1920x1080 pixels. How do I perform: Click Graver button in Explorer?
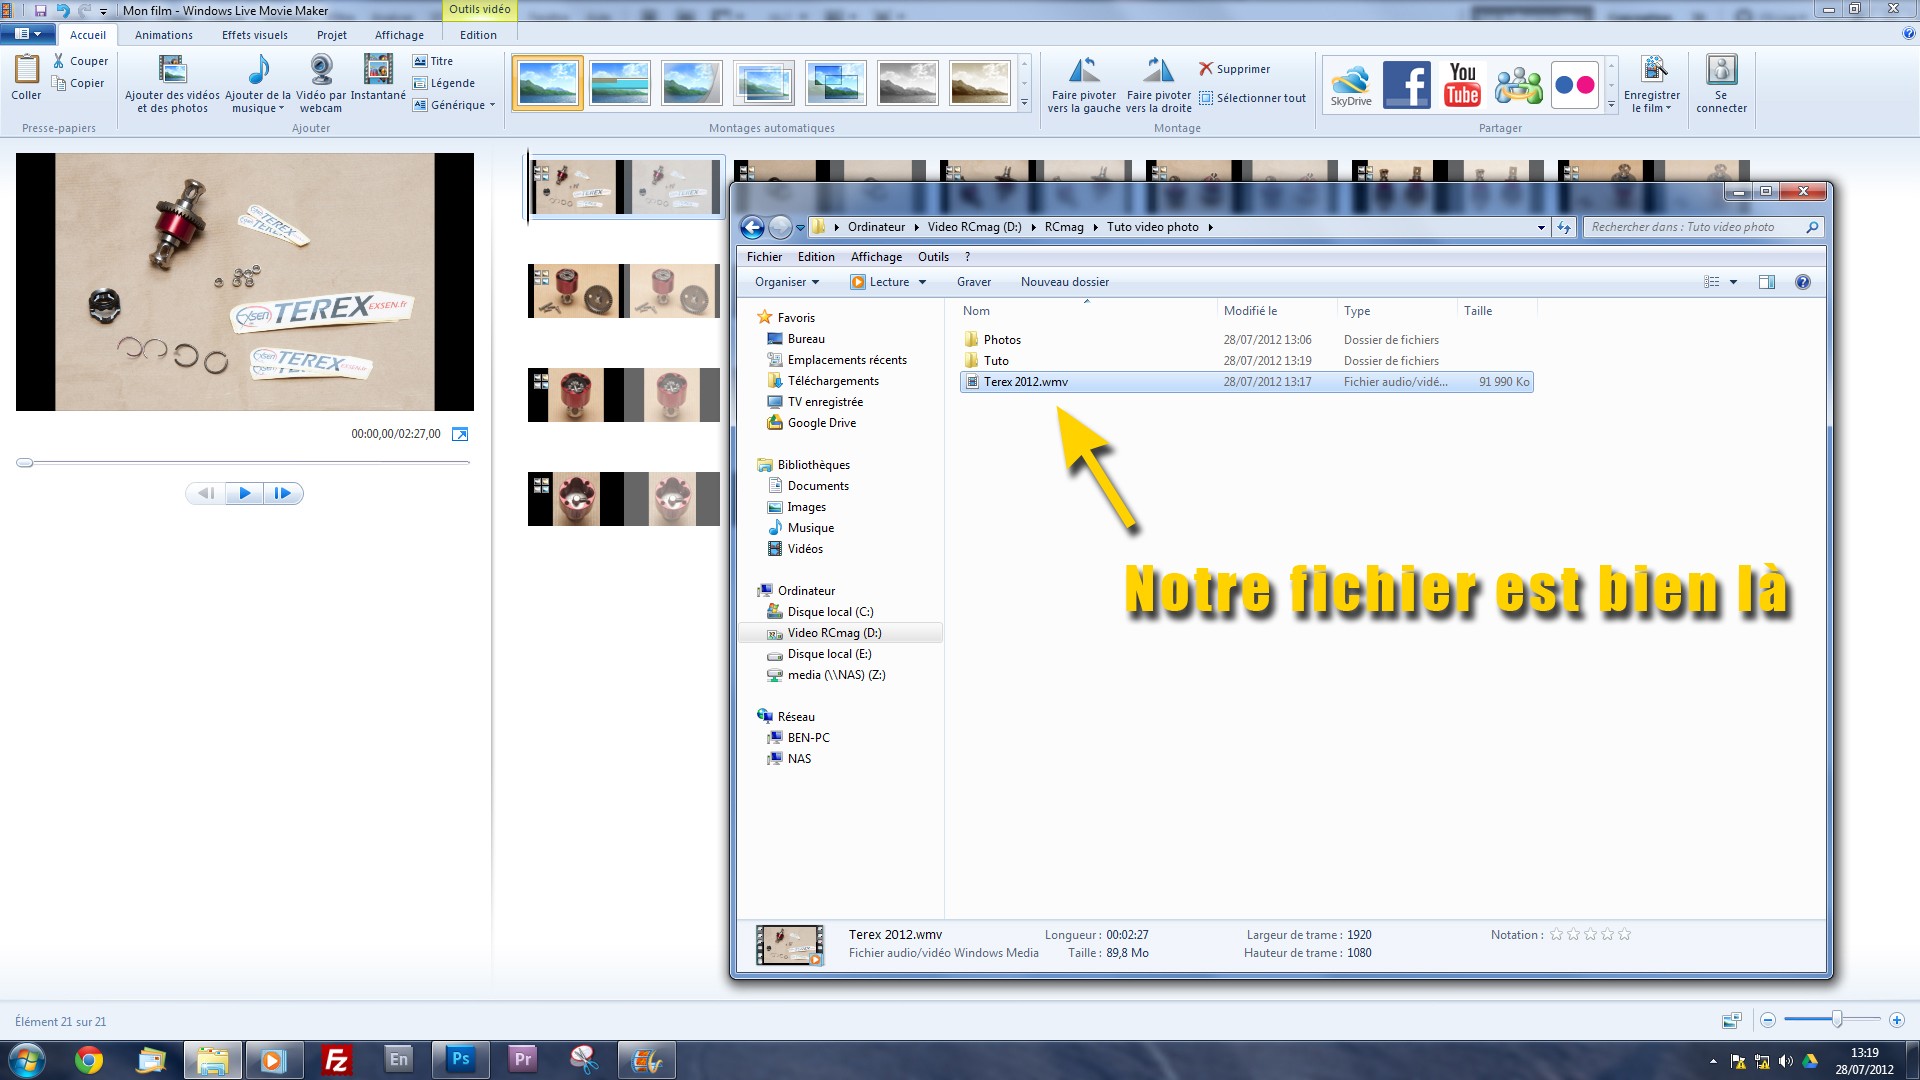[974, 282]
